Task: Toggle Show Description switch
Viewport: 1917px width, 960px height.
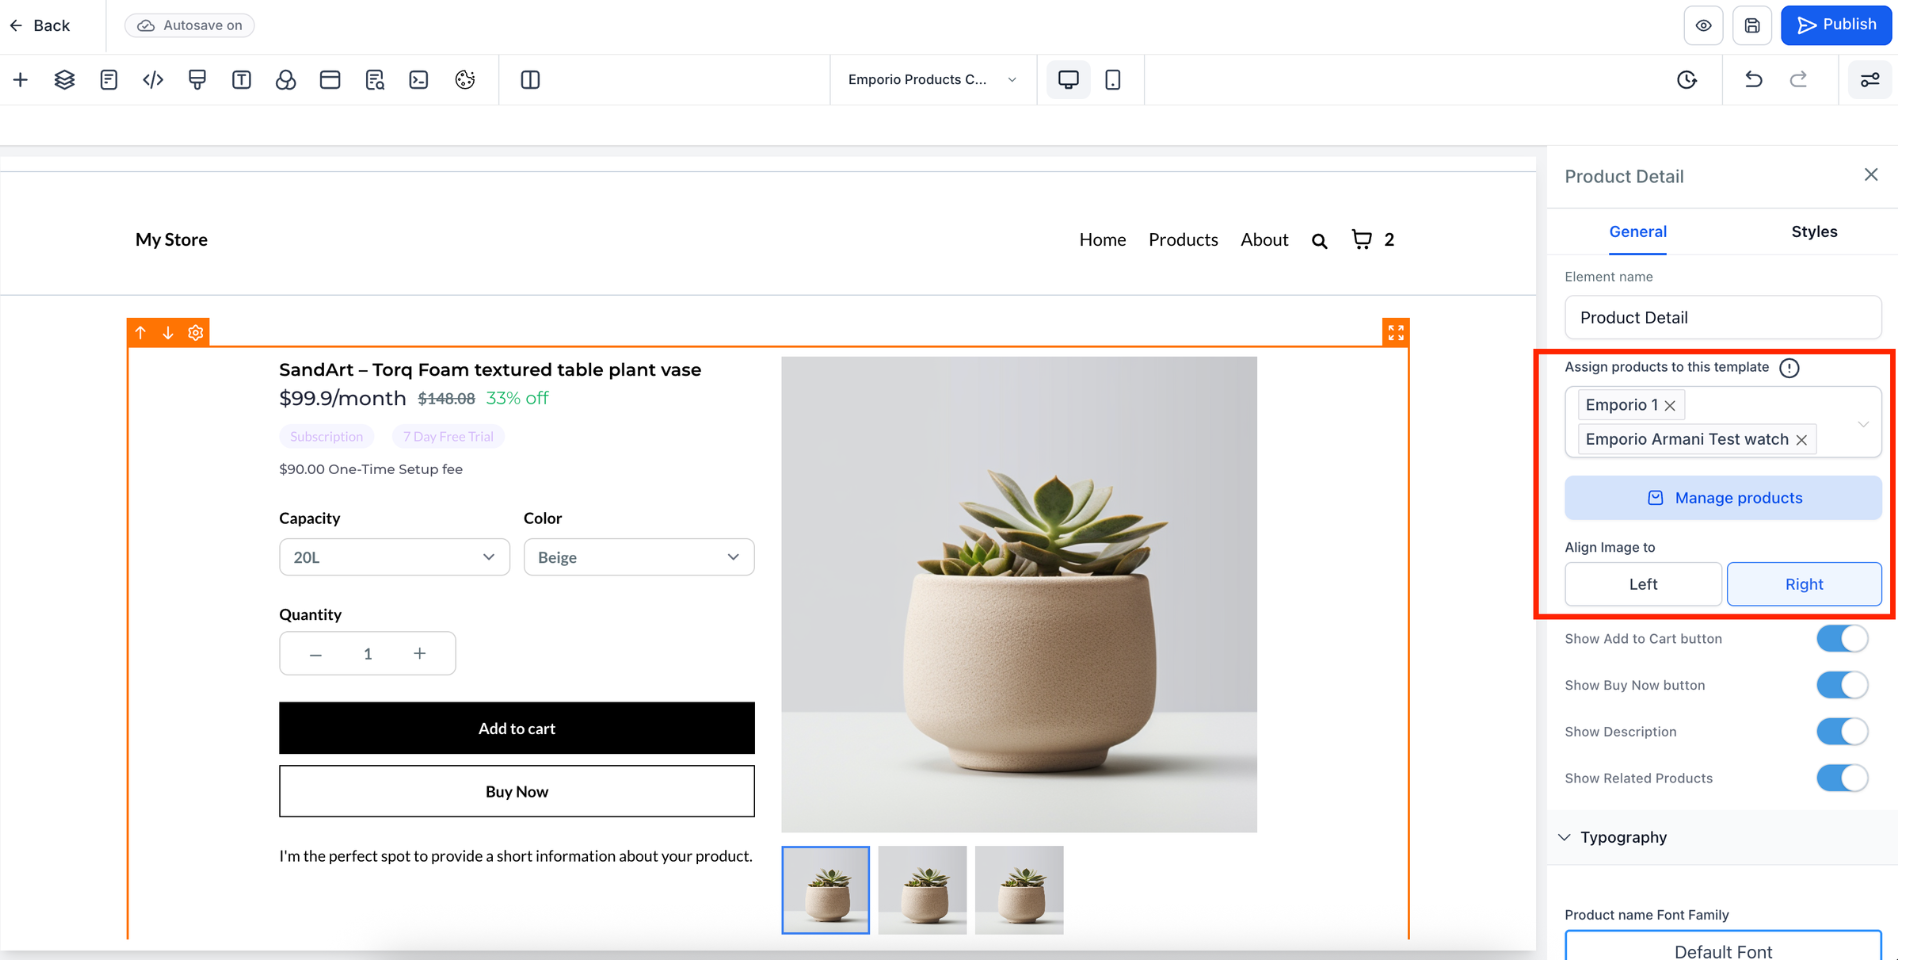Action: [x=1842, y=732]
